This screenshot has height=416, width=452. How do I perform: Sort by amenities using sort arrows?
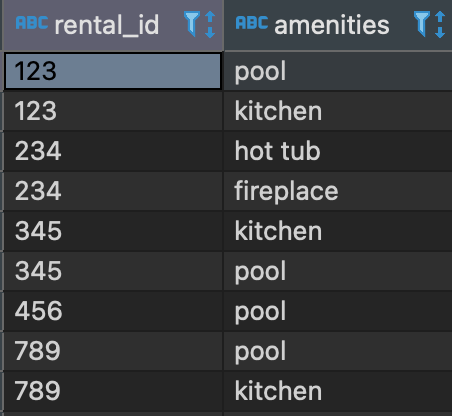pyautogui.click(x=440, y=24)
